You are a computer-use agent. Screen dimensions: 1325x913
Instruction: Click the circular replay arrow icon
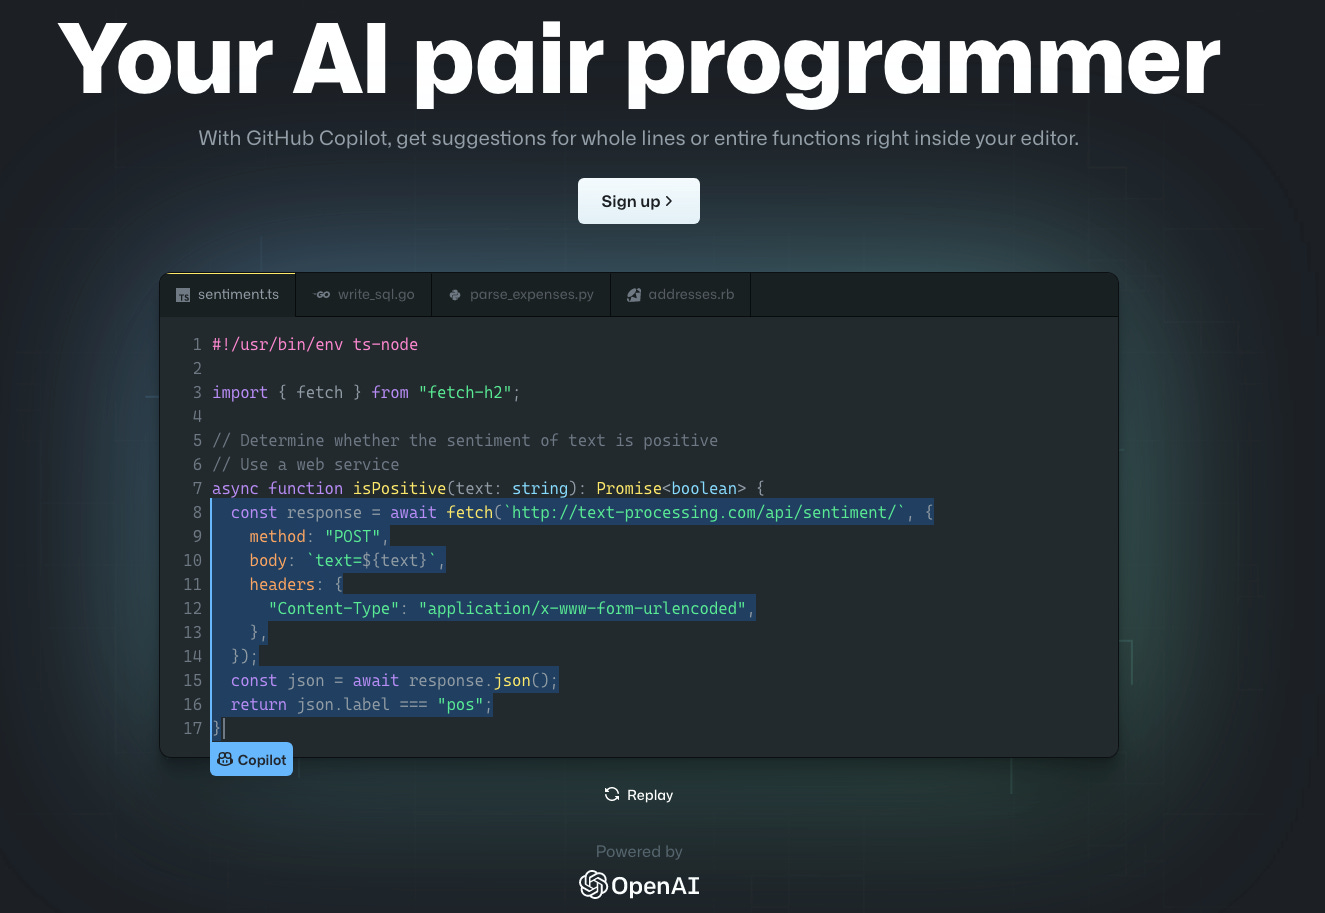coord(612,795)
